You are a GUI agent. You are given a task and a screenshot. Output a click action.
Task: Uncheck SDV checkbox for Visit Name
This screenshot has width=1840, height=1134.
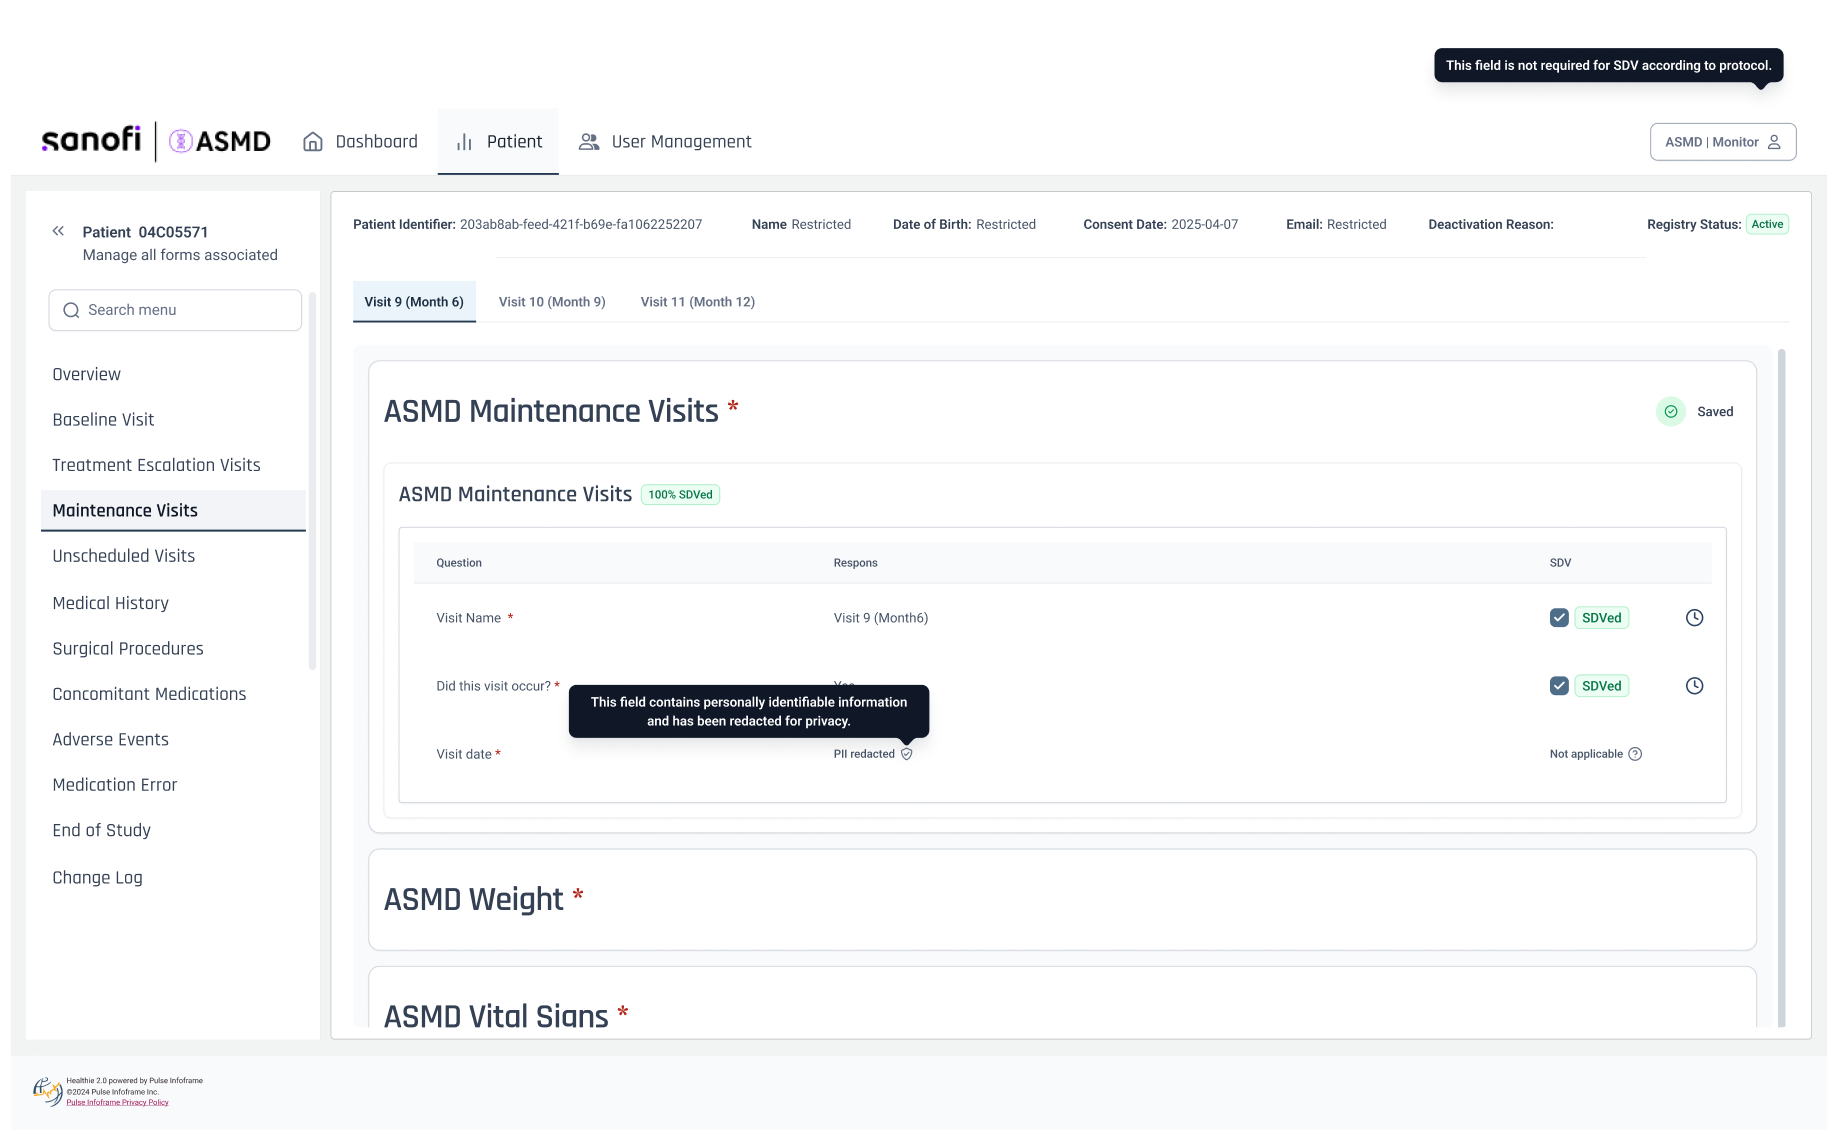click(1559, 618)
